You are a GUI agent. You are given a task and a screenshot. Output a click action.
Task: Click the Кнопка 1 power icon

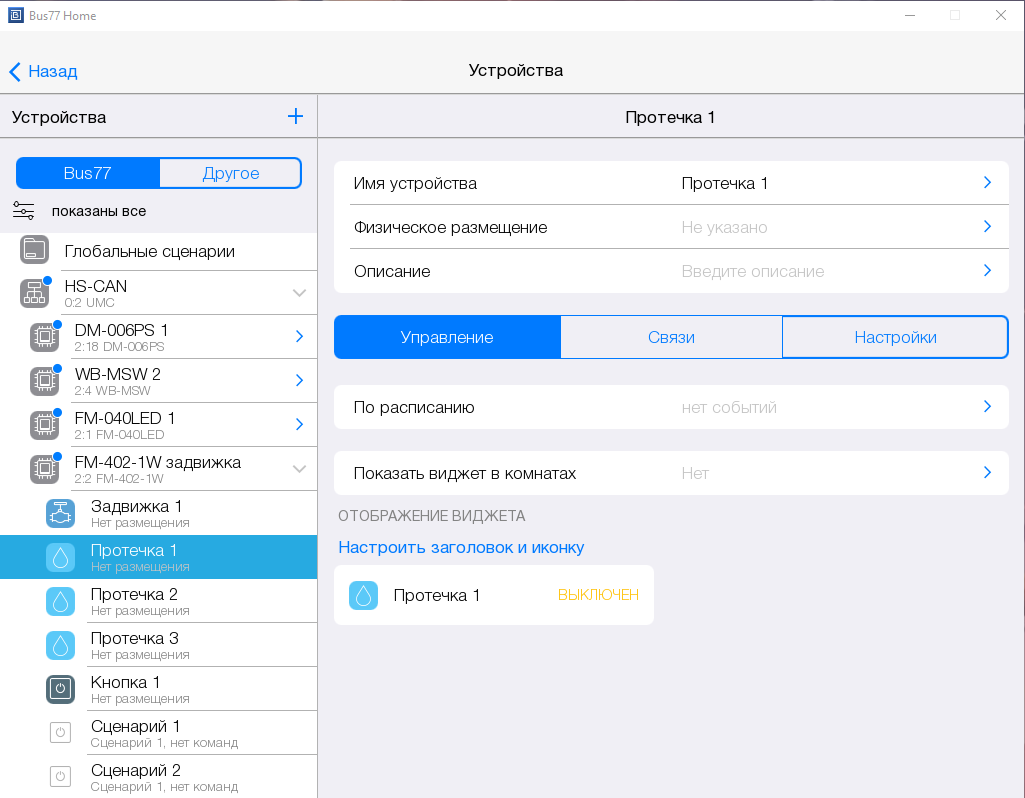coord(60,689)
